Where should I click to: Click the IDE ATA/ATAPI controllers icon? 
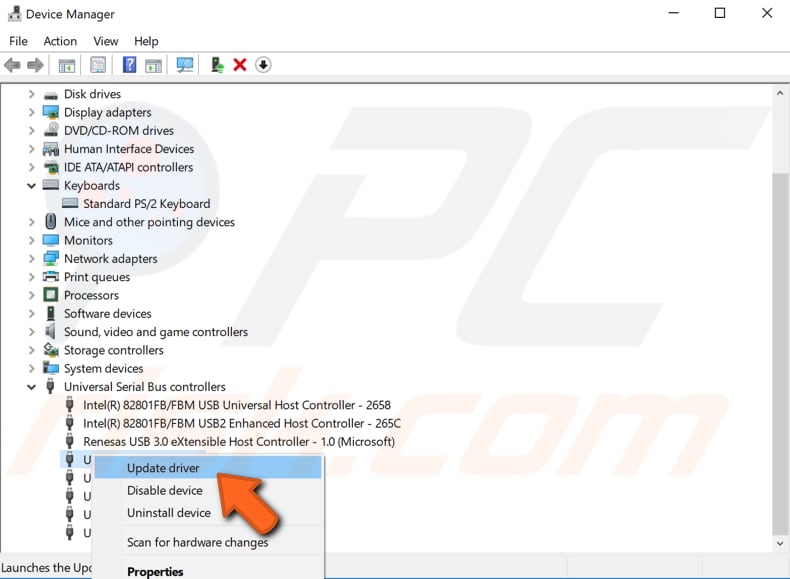click(x=51, y=167)
